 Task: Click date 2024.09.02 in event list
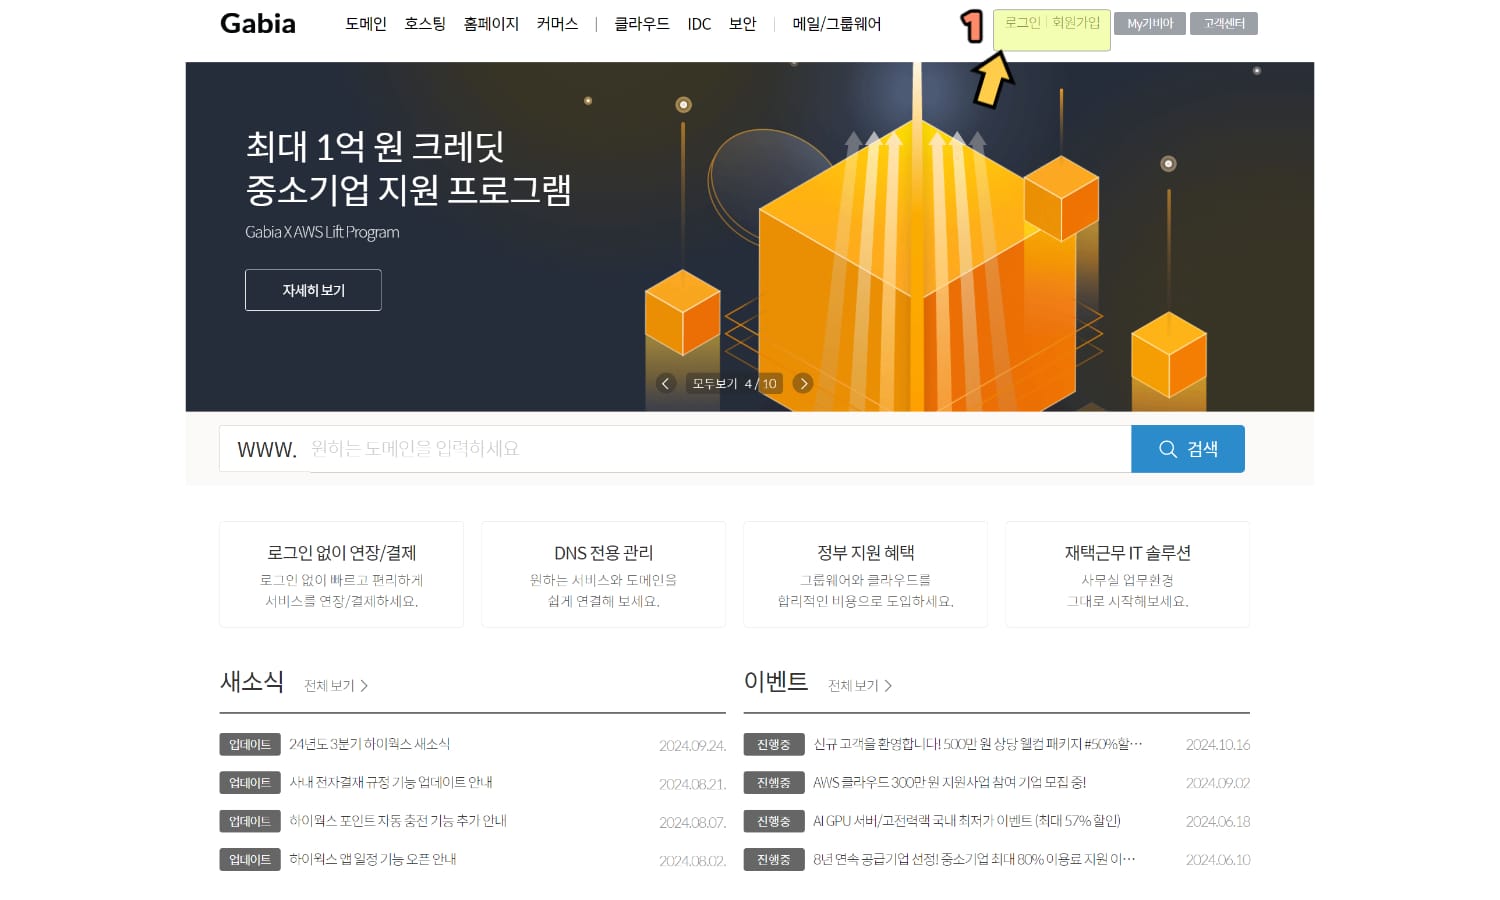[1218, 783]
